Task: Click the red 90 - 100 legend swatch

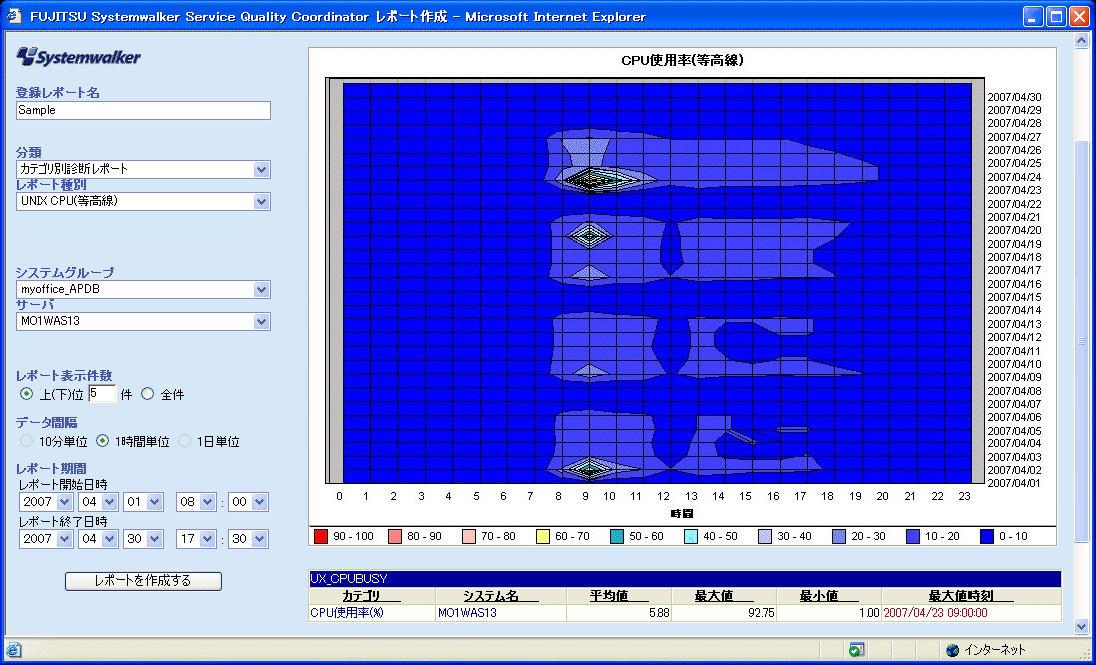Action: coord(321,536)
